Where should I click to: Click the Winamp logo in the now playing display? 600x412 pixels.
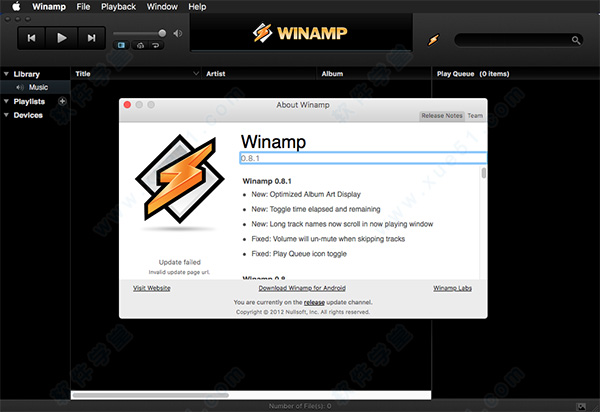pos(300,33)
